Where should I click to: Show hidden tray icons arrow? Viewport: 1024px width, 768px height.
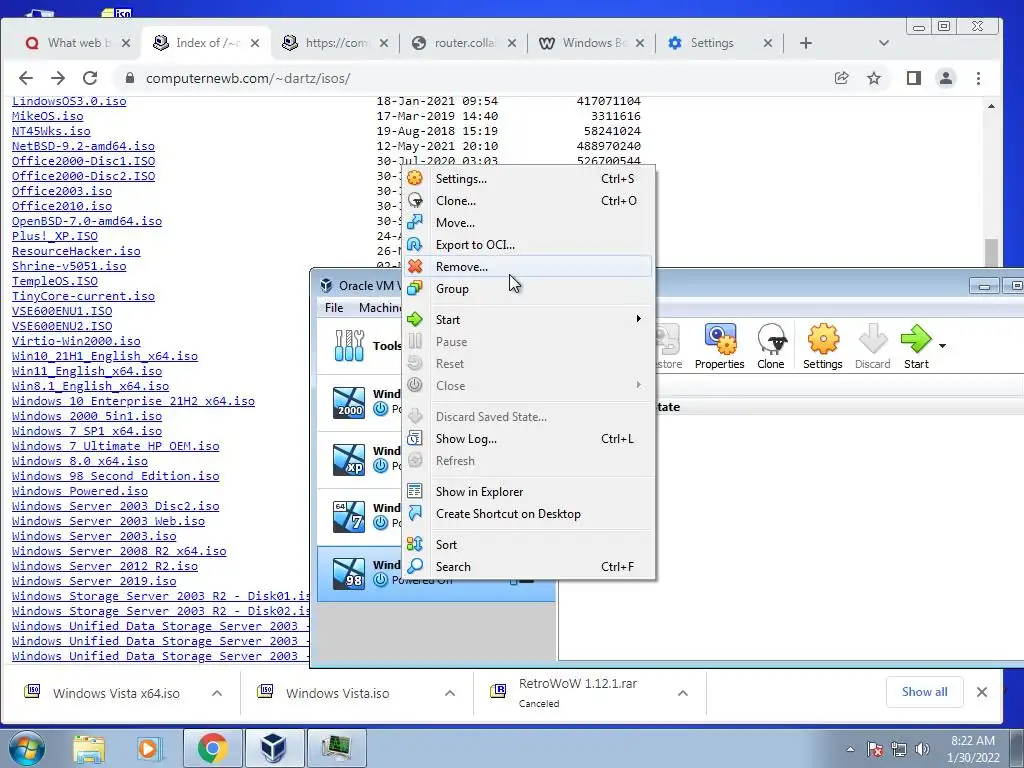pyautogui.click(x=850, y=749)
